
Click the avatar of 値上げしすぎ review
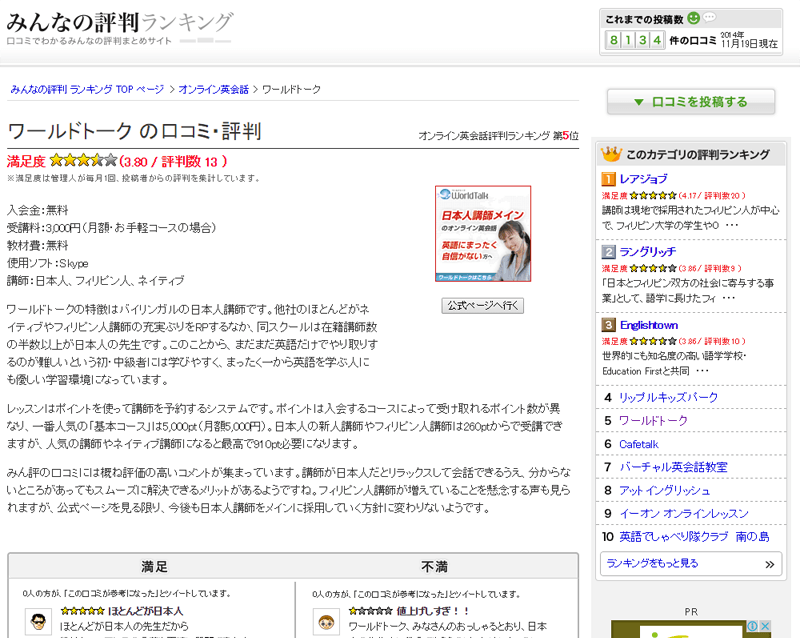(x=327, y=622)
